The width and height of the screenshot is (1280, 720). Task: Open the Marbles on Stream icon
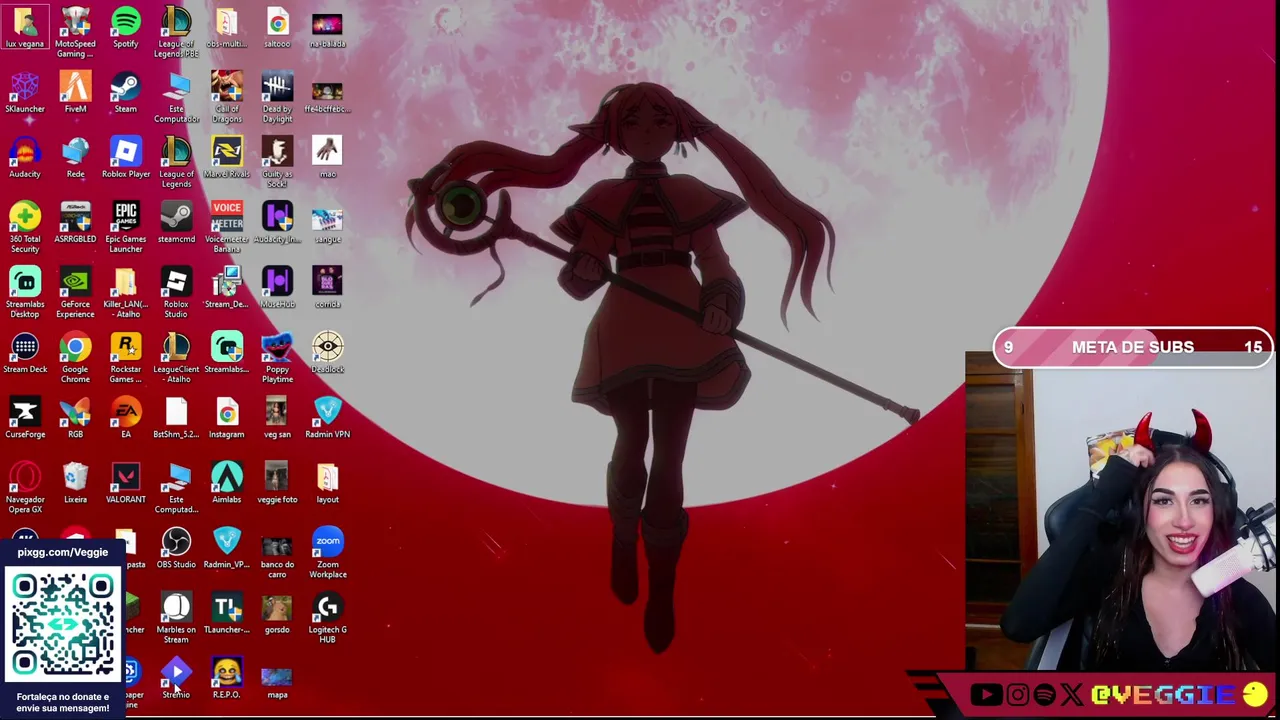tap(176, 617)
